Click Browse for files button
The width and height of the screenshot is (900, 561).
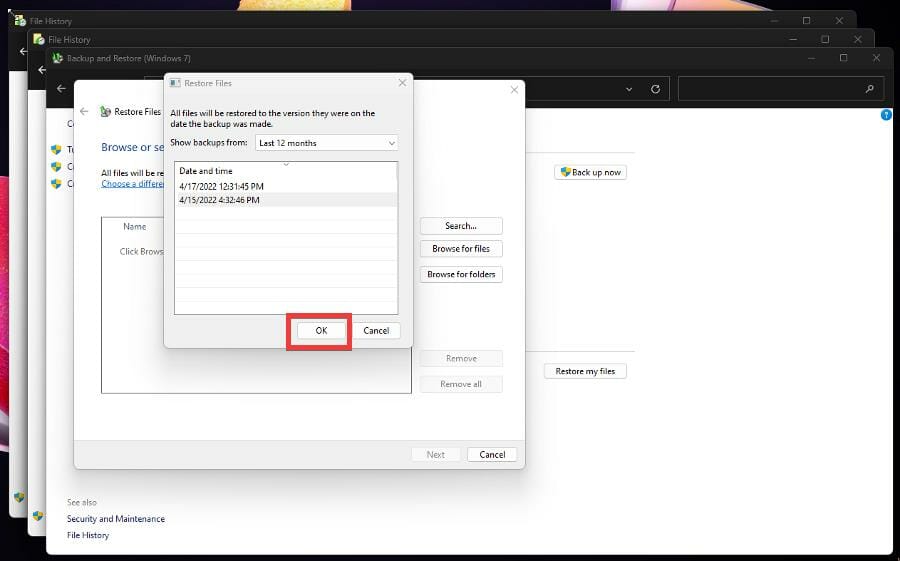[x=461, y=249]
